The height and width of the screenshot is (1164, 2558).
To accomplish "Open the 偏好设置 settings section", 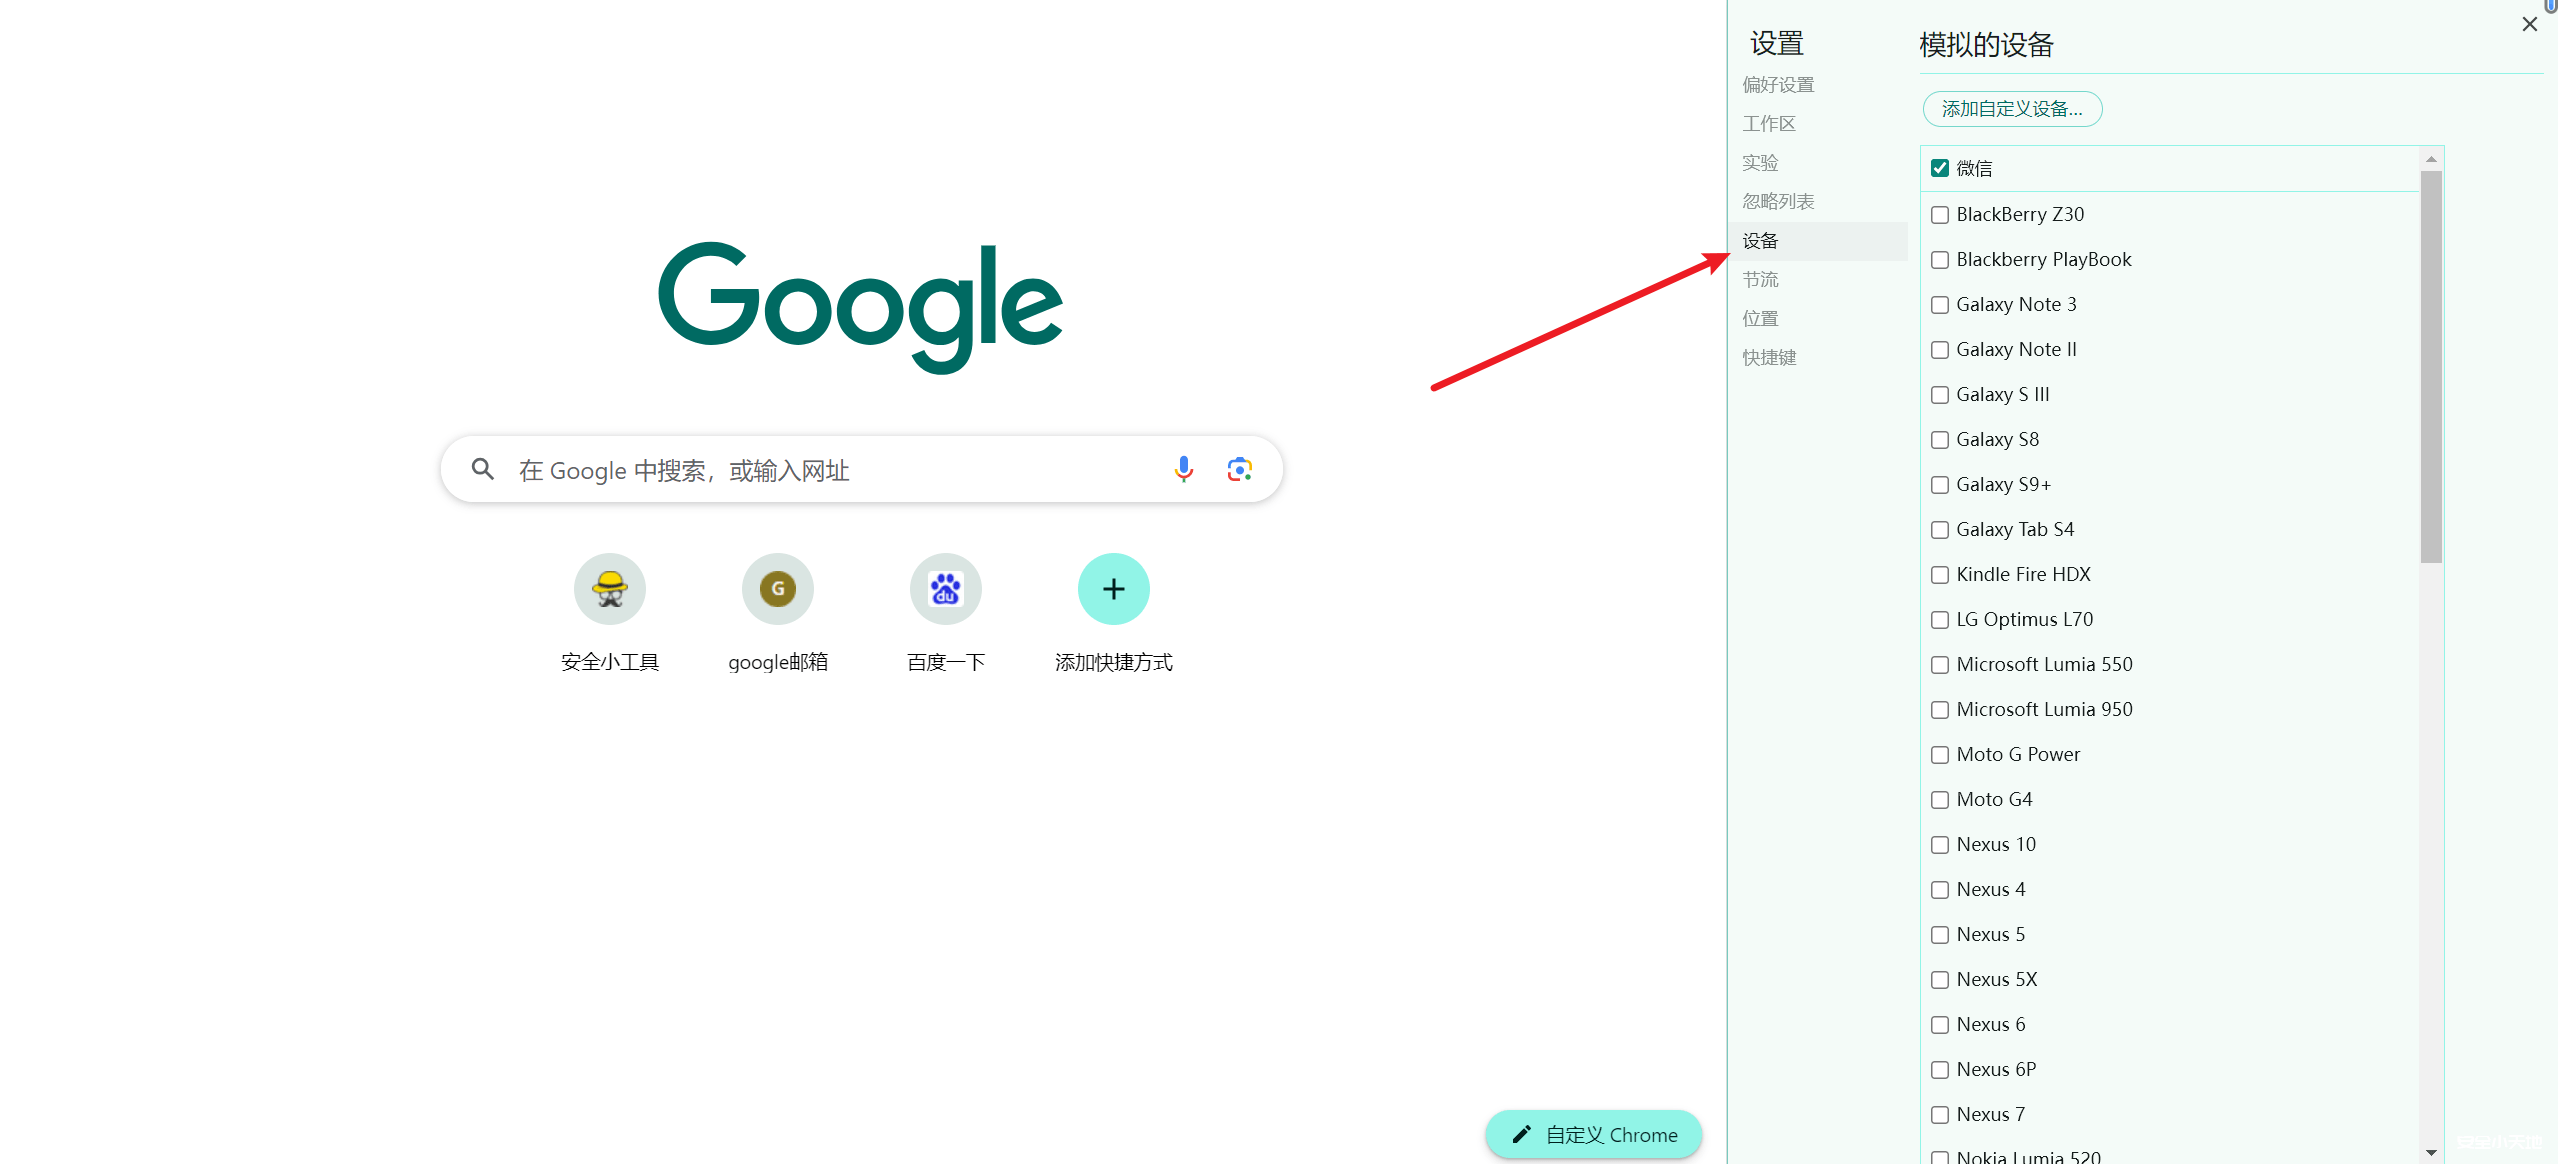I will [x=1779, y=84].
